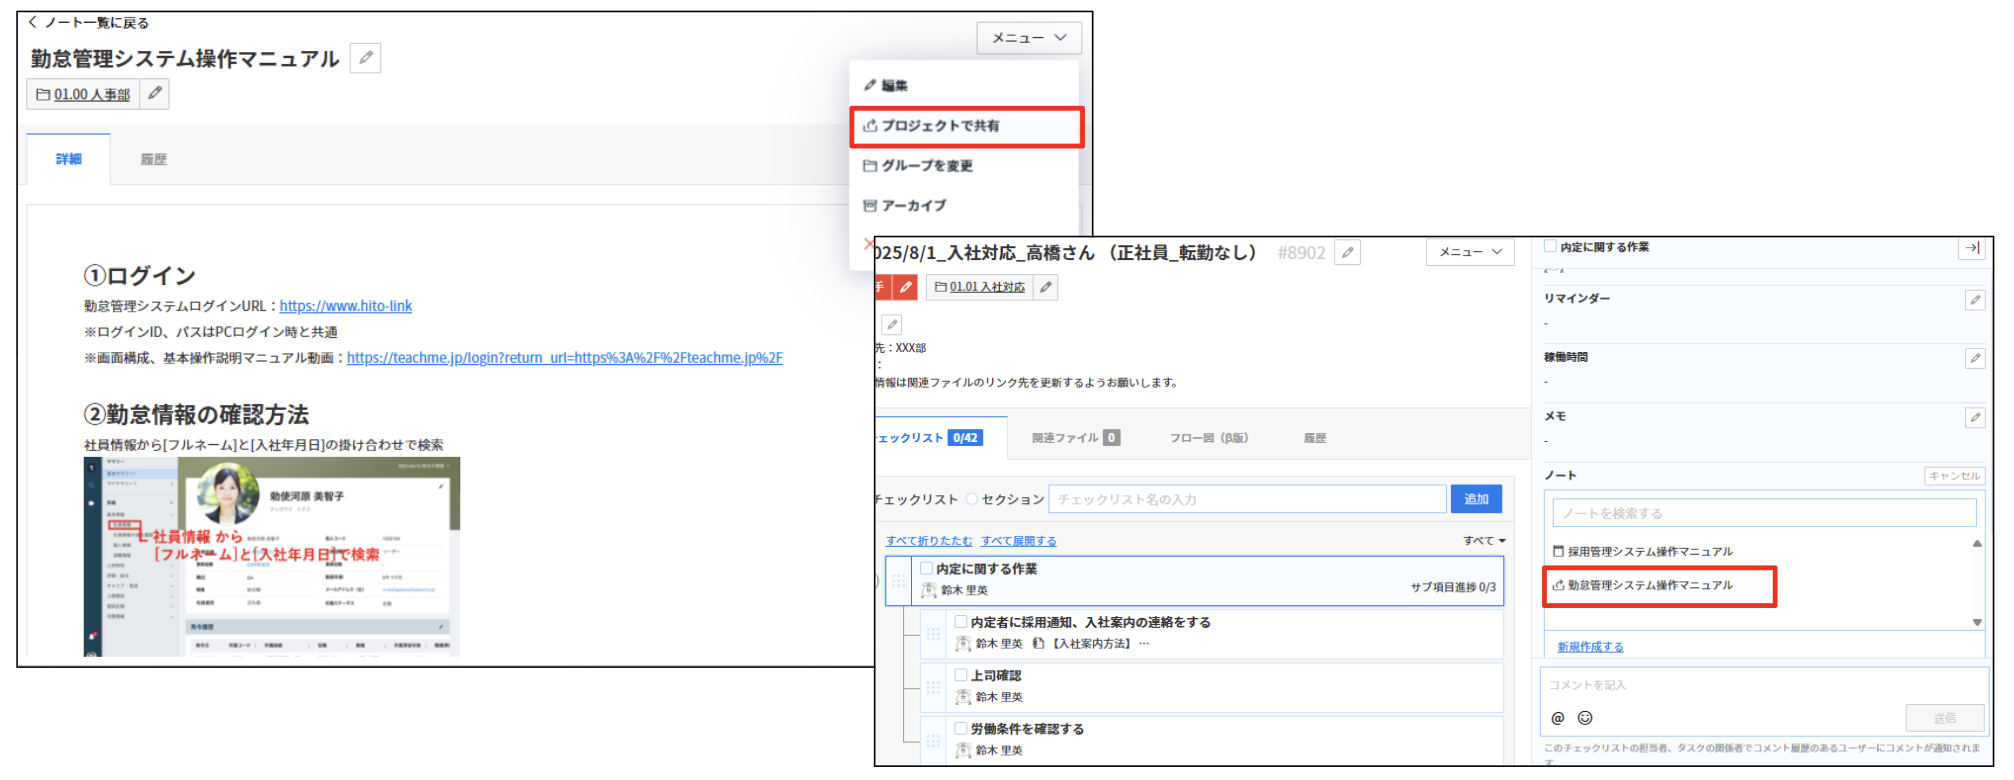Screen dimensions: 2014x780
Task: Check the 上司確認 sub-item checkbox
Action: coord(960,675)
